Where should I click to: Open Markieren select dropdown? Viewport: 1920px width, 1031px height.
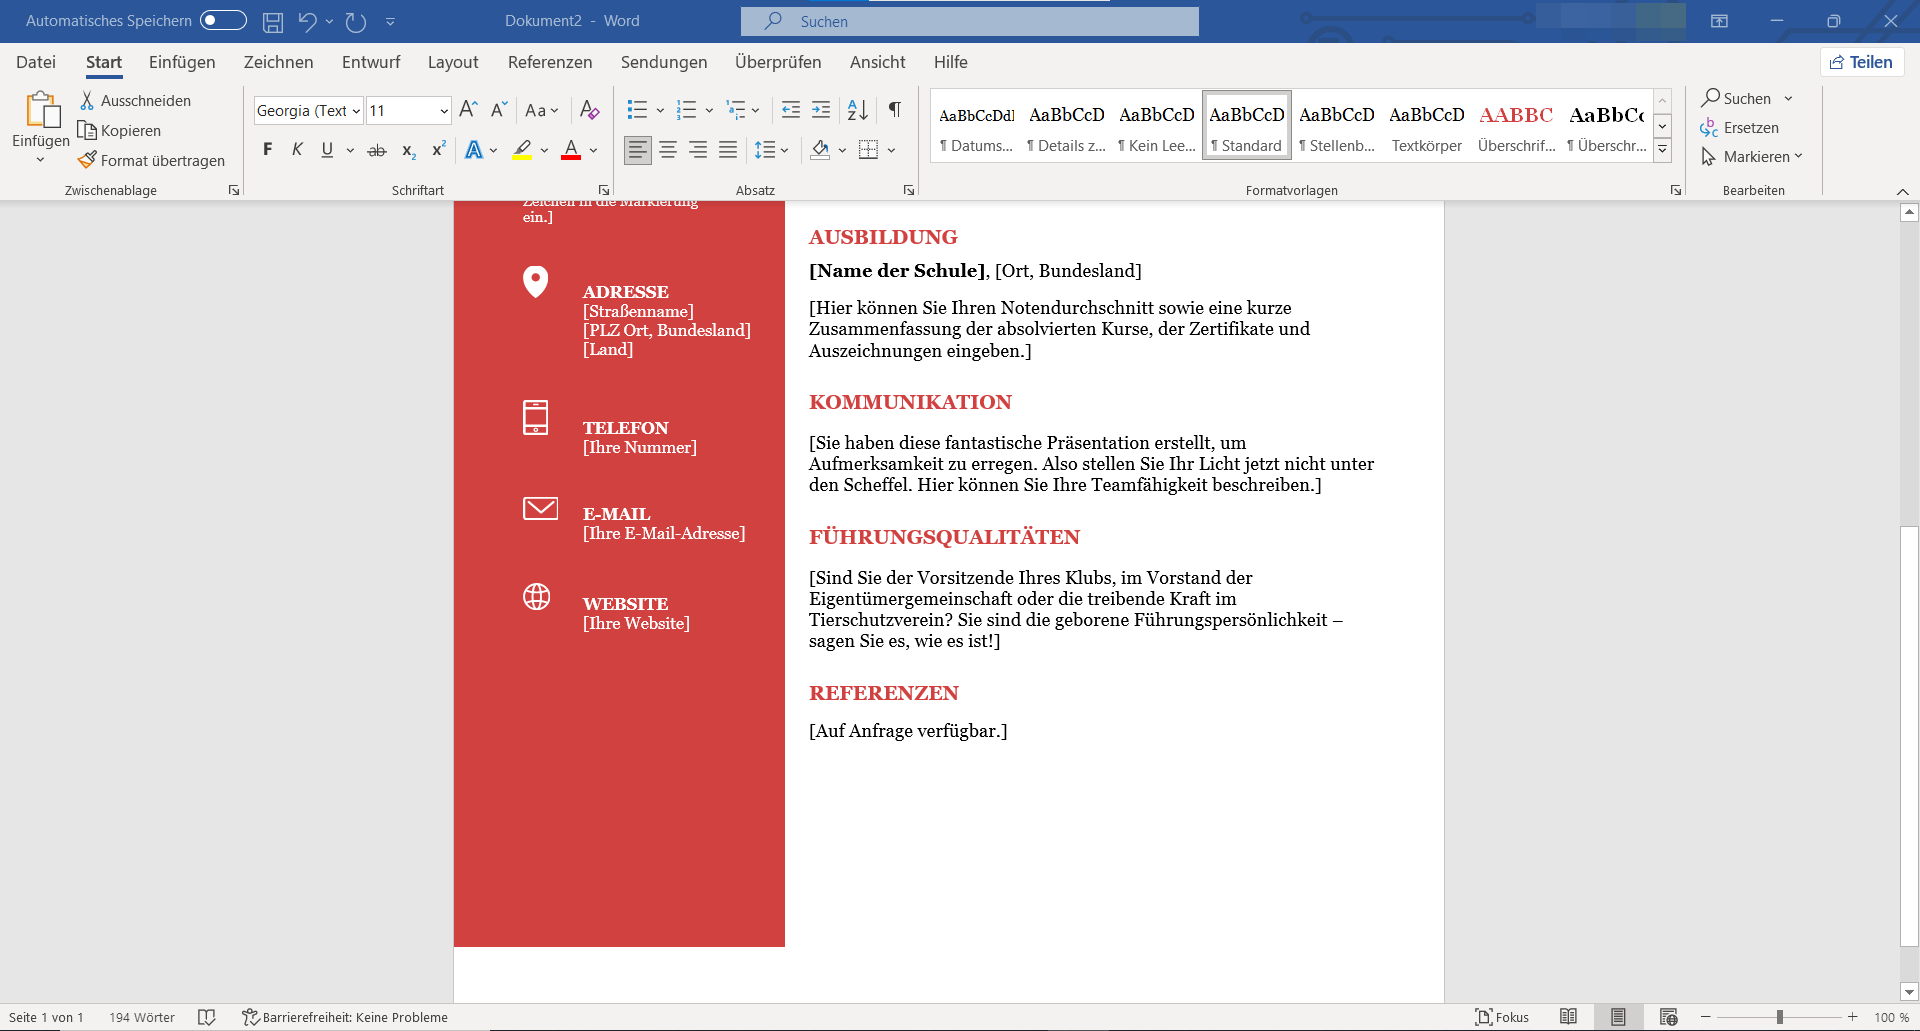[1751, 157]
